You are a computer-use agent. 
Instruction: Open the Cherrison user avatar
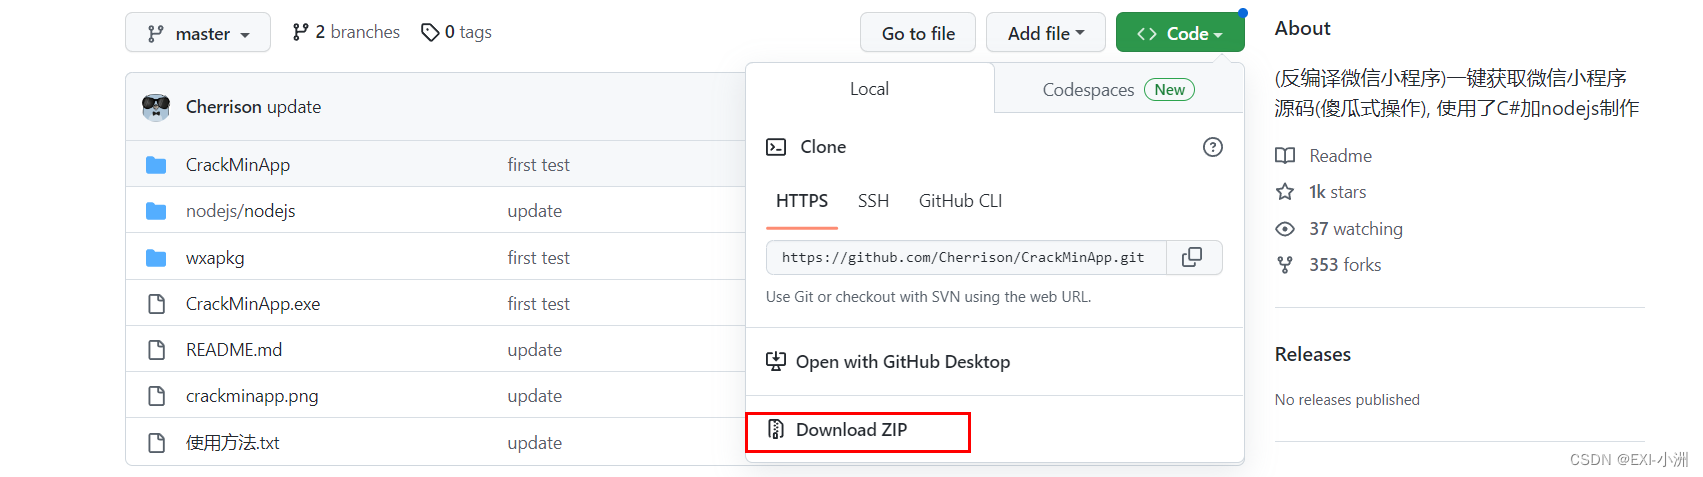156,107
